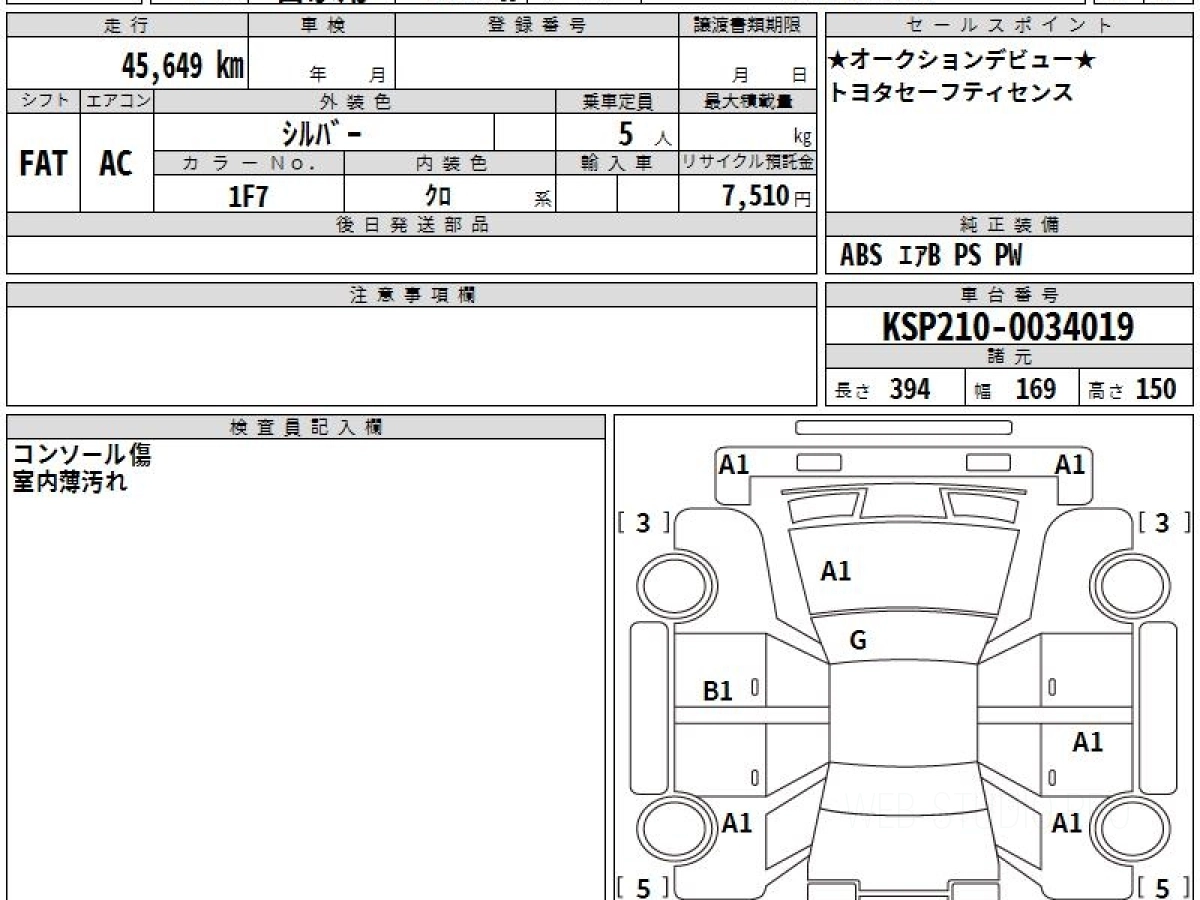Click the A1 mark on the hood
The width and height of the screenshot is (1200, 900).
(836, 571)
